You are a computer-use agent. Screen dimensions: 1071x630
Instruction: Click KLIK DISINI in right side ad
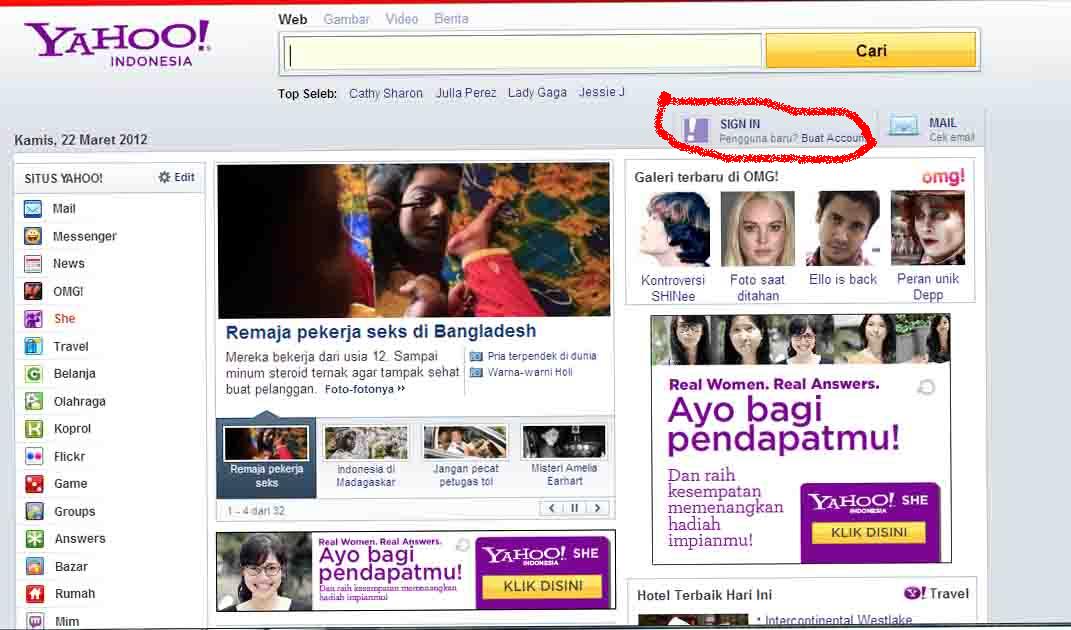[x=869, y=532]
